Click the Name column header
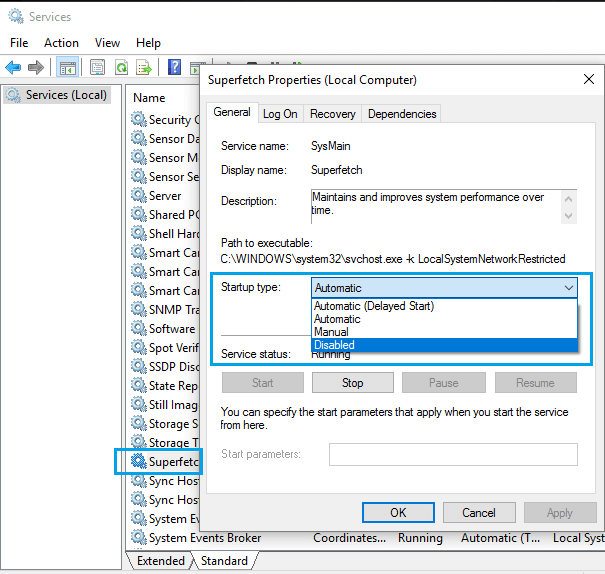Screen dimensions: 605x574 [149, 98]
